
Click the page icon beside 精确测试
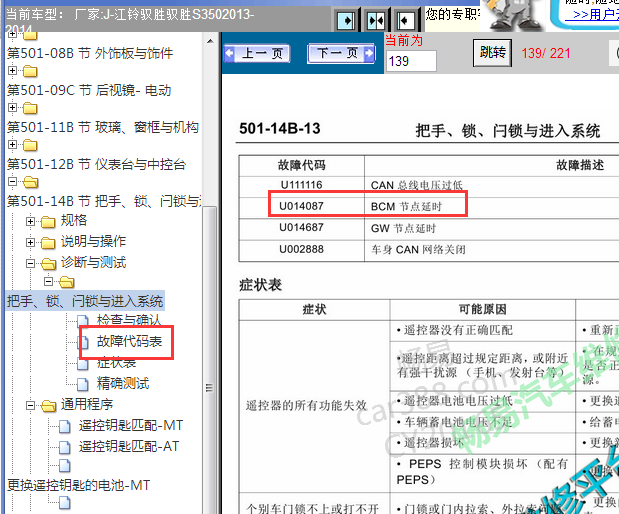pos(83,384)
